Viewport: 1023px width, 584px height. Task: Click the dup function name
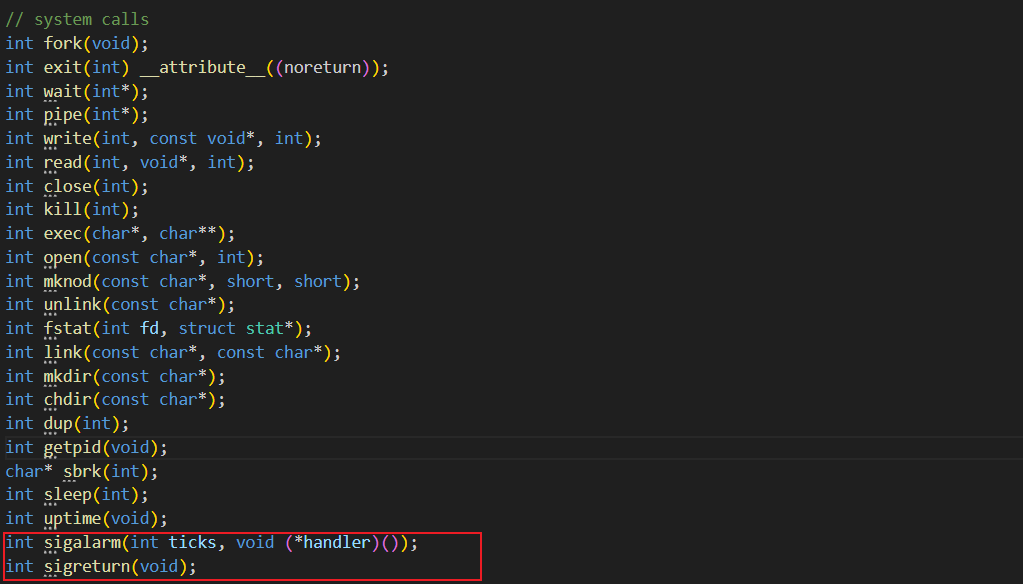pos(58,423)
